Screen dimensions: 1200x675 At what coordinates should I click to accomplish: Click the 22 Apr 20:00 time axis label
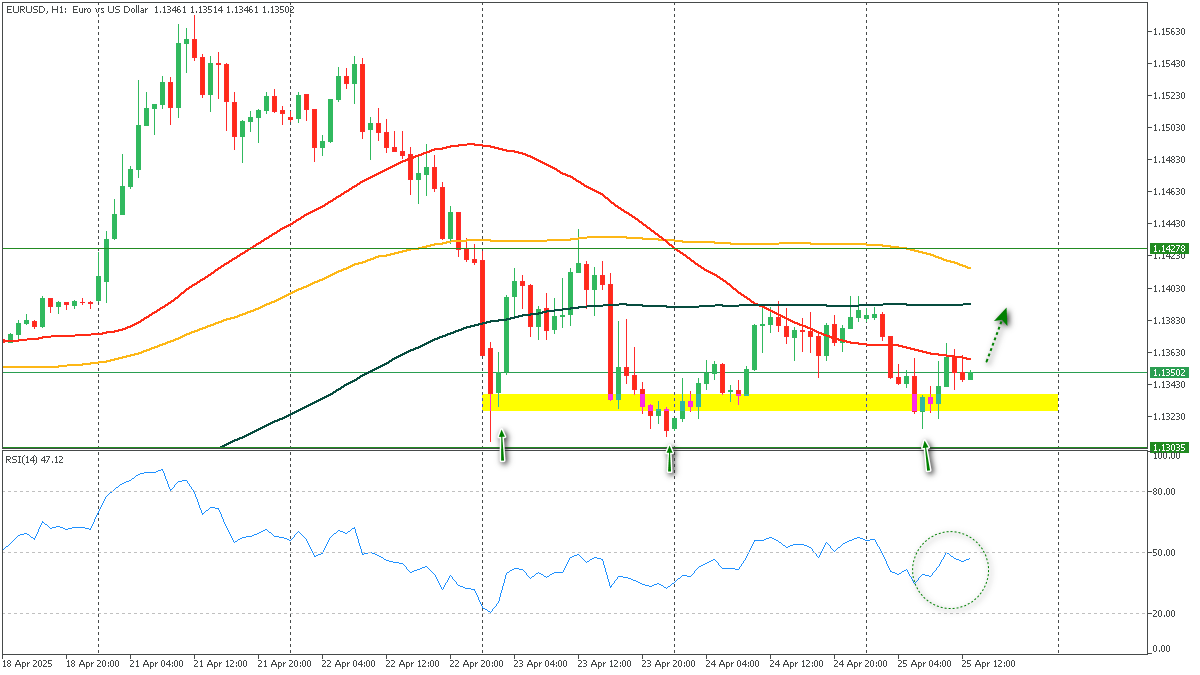tap(477, 663)
